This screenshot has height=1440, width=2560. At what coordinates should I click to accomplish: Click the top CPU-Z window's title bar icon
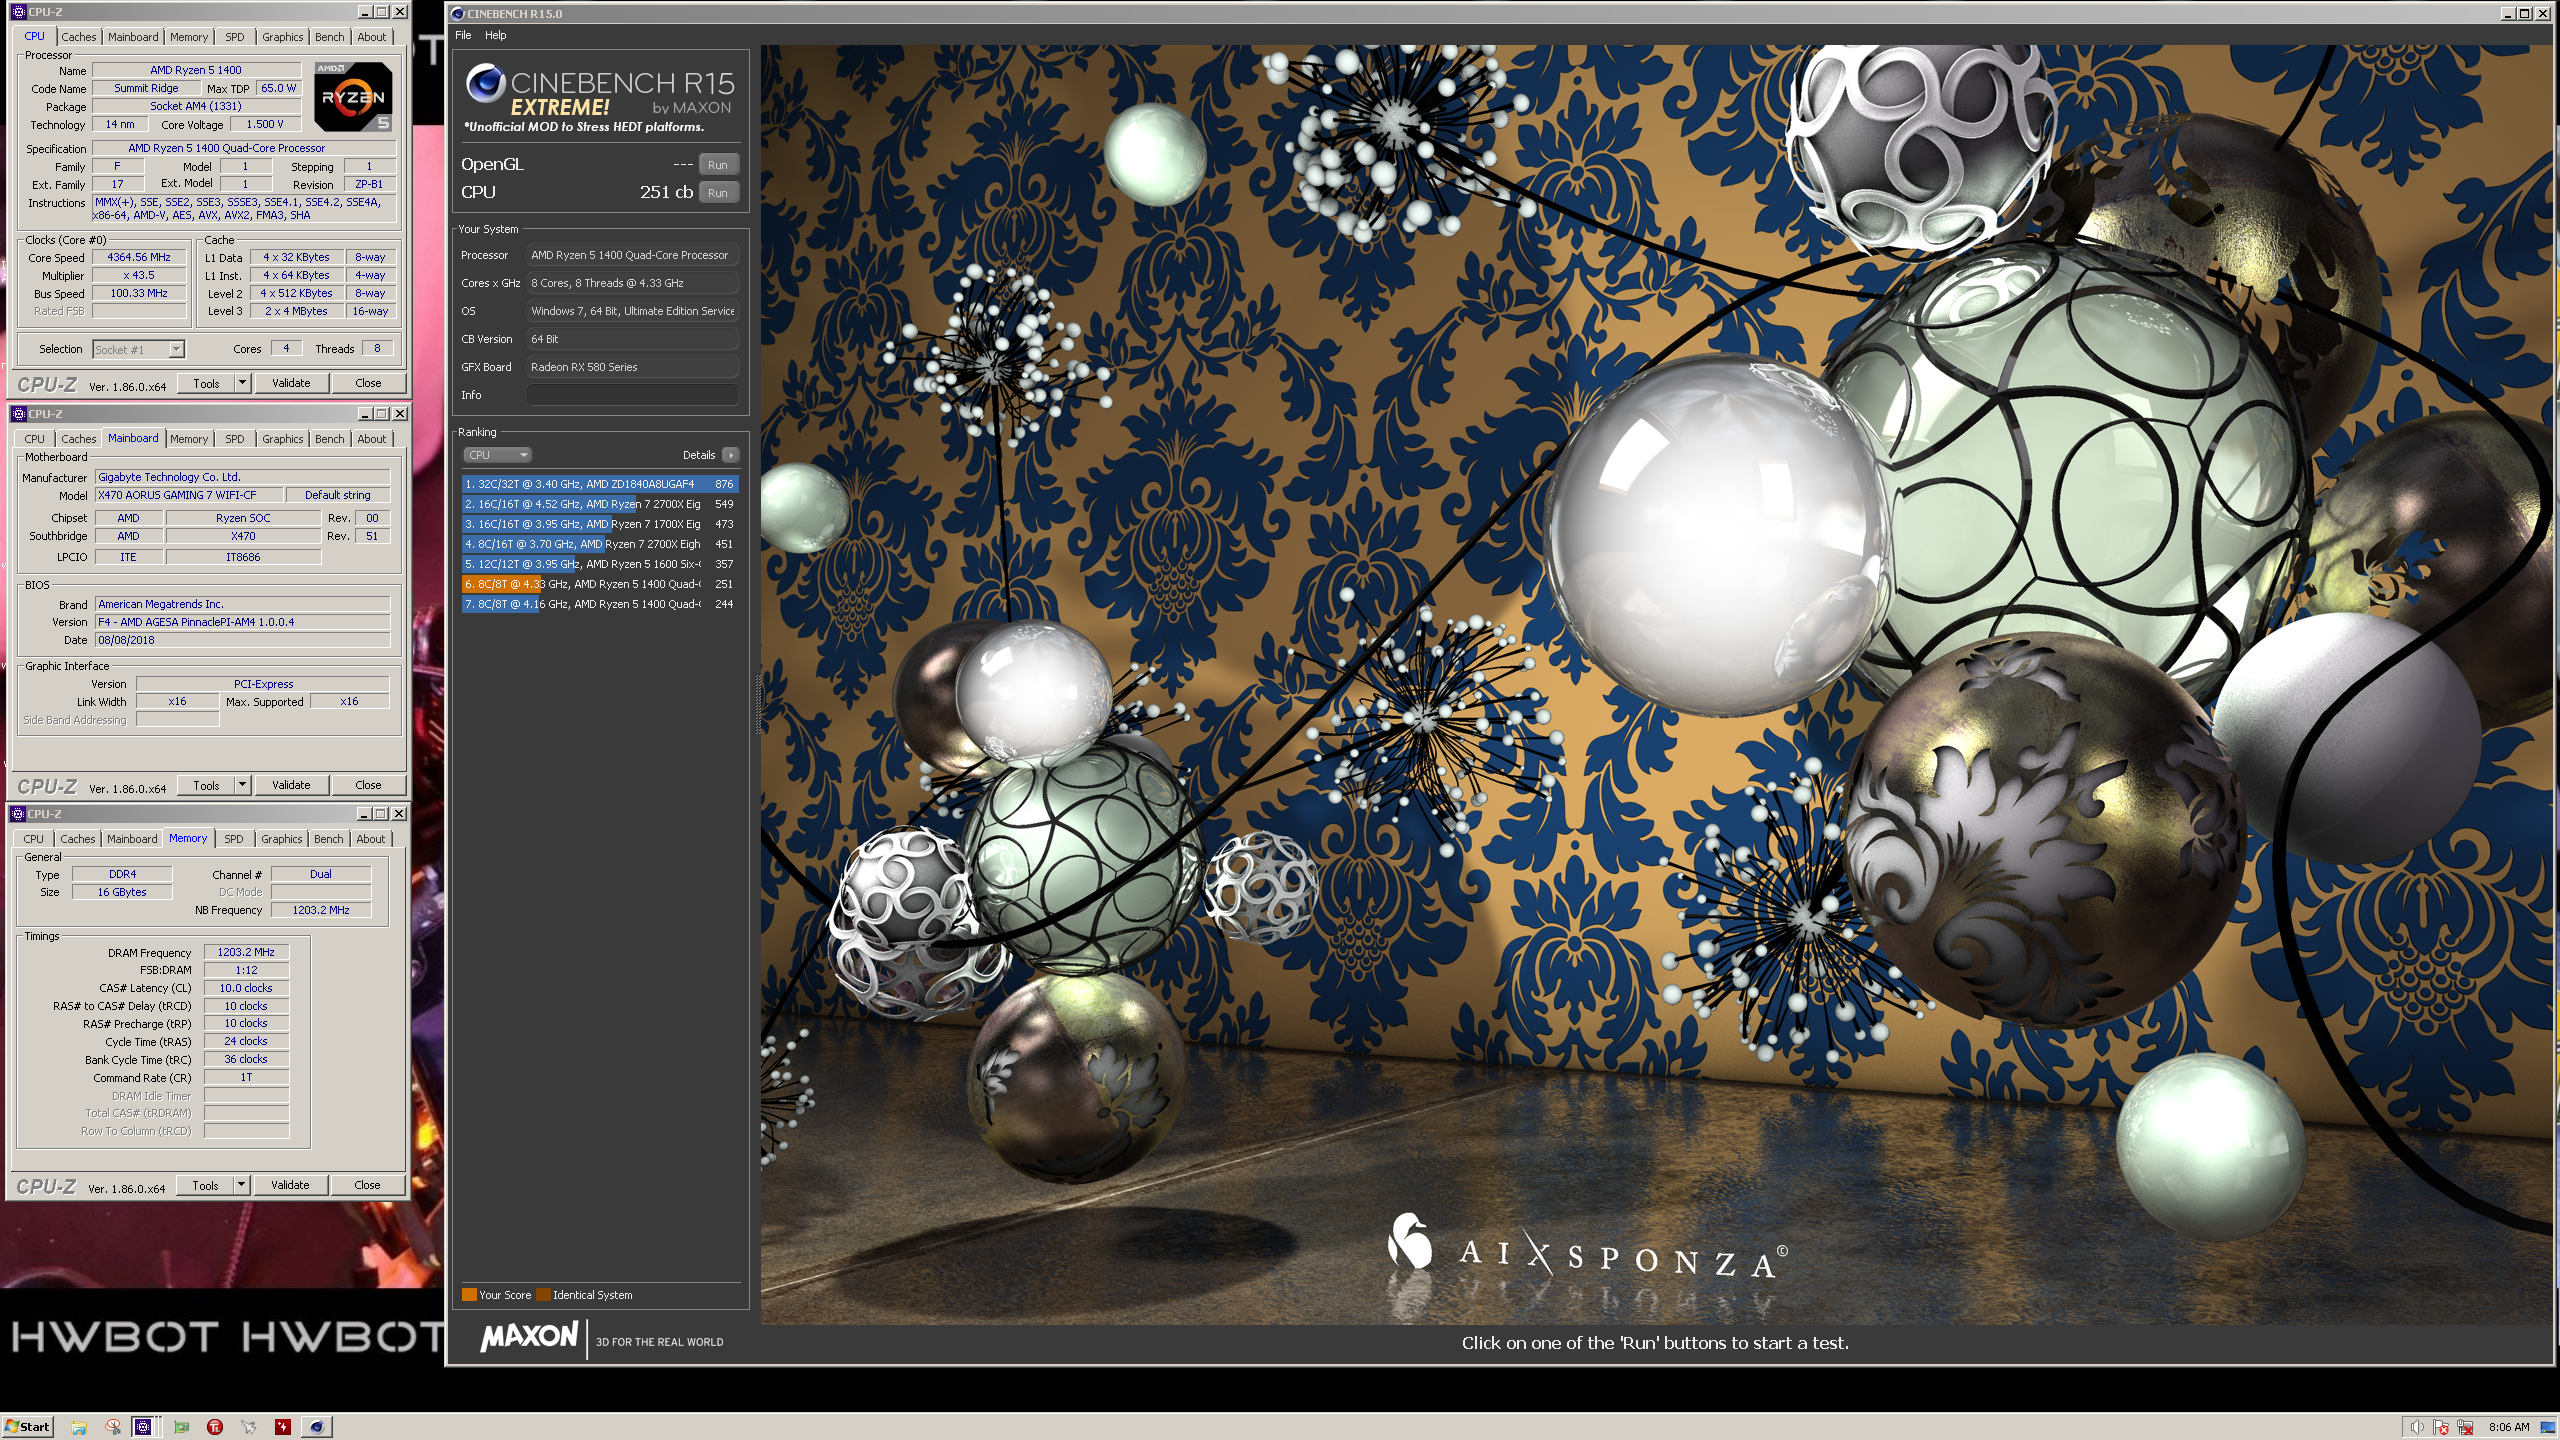click(x=19, y=12)
